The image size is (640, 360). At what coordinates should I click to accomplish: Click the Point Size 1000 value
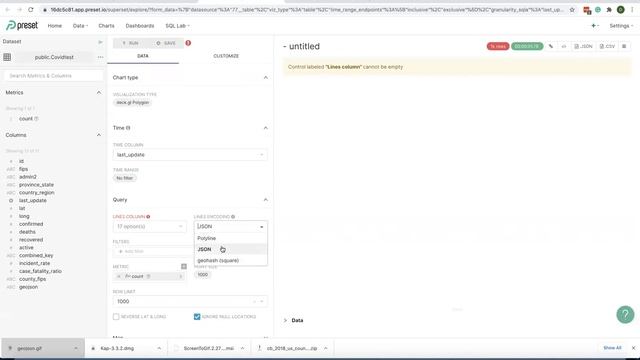(203, 275)
